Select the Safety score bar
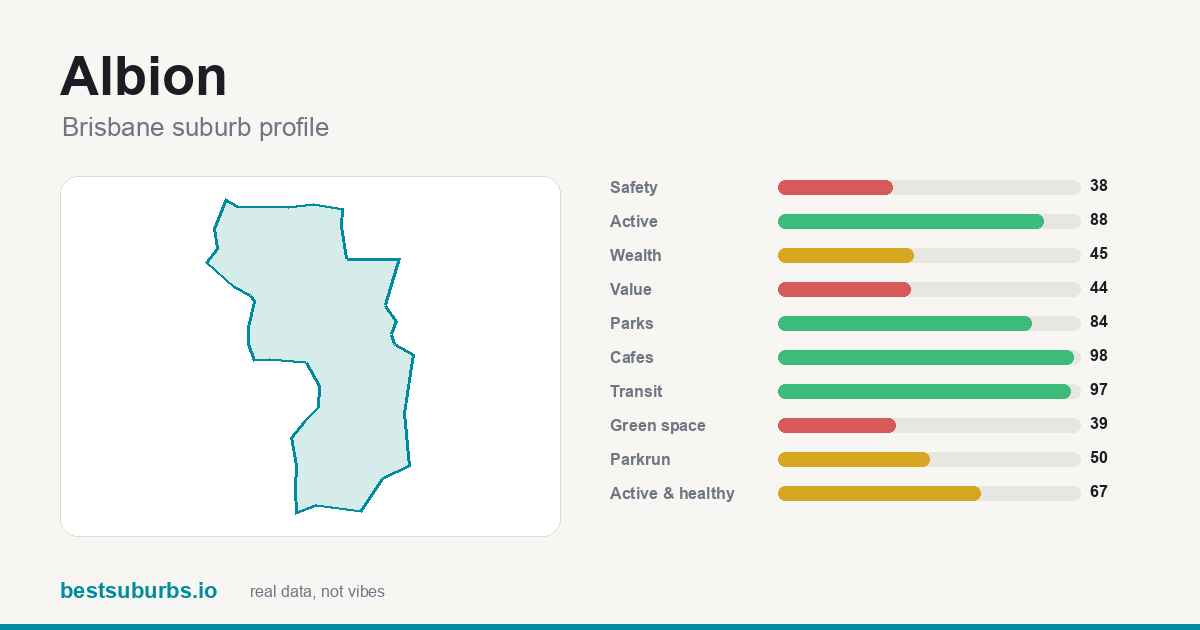This screenshot has width=1200, height=630. point(929,187)
